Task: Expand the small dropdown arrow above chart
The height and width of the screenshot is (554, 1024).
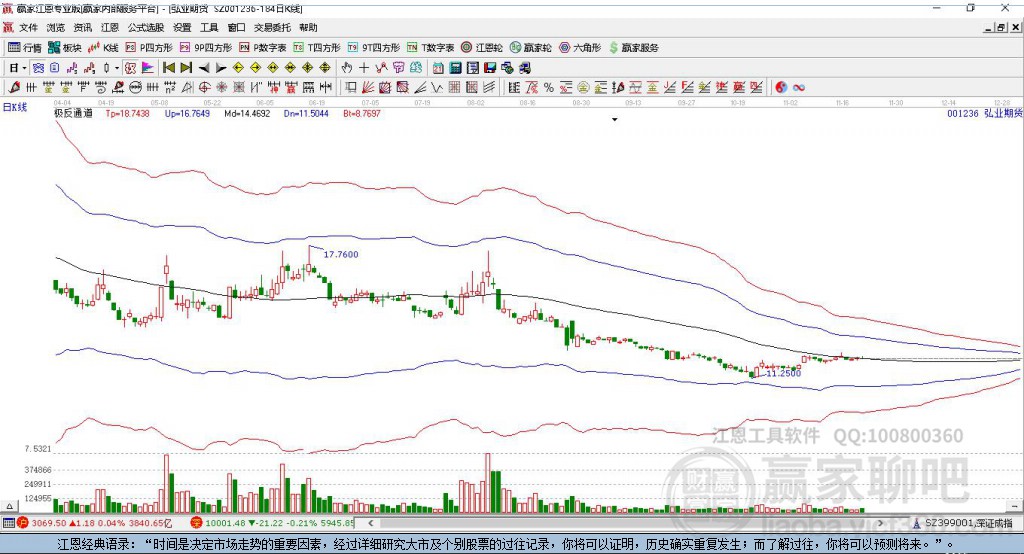Action: pos(614,120)
